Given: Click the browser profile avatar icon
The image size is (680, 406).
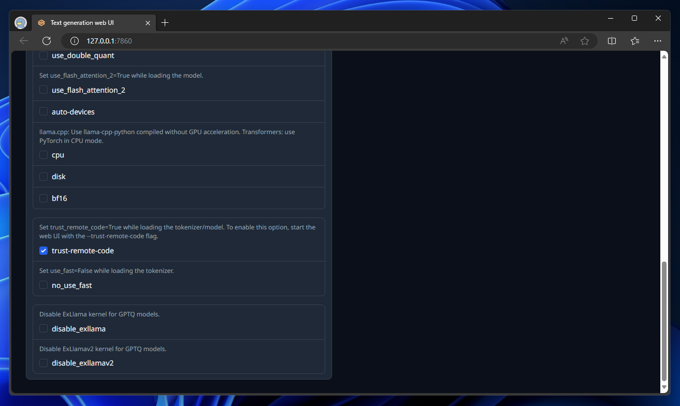Looking at the screenshot, I should [20, 23].
